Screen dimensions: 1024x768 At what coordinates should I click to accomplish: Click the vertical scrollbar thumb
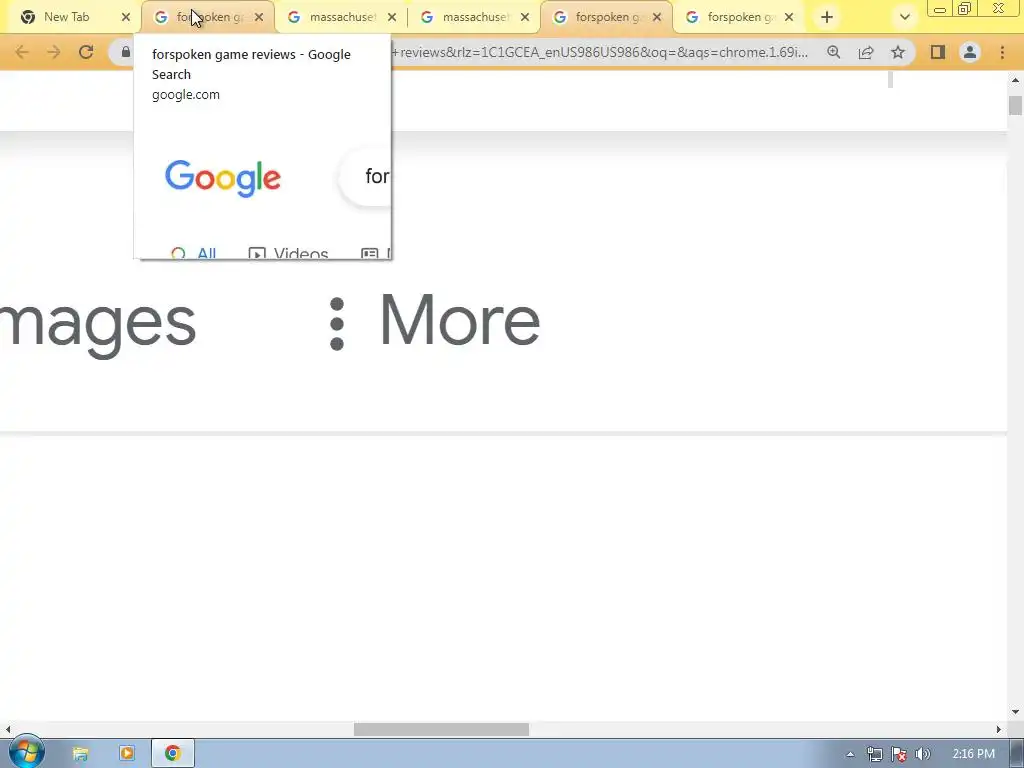click(x=1015, y=105)
